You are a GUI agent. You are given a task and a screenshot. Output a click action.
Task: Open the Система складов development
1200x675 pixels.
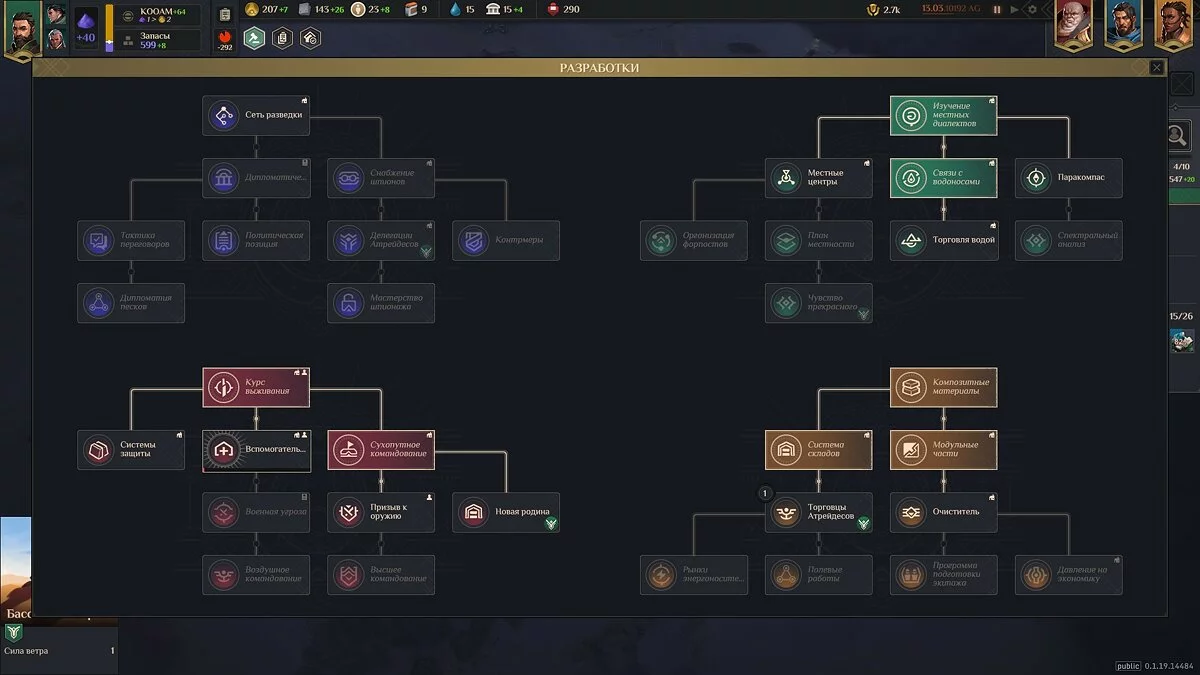pos(819,450)
